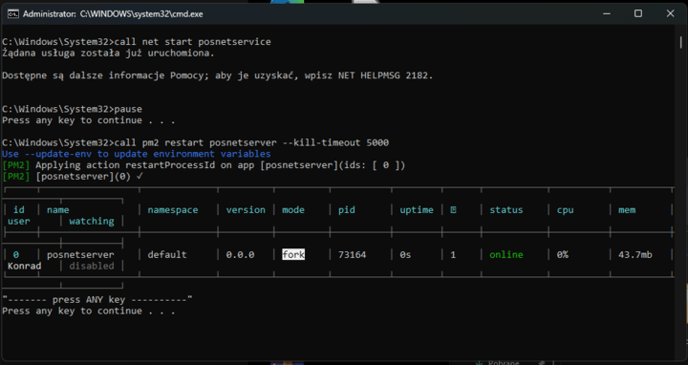Click the cmd.exe icon in title bar

coord(13,14)
